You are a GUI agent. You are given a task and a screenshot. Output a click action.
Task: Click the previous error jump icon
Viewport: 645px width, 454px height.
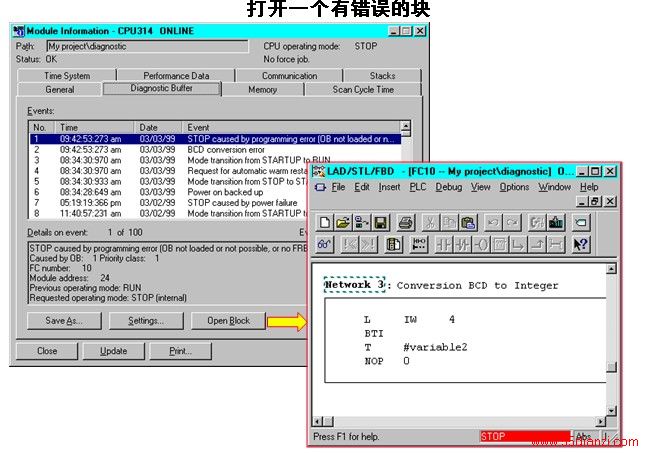(x=350, y=245)
